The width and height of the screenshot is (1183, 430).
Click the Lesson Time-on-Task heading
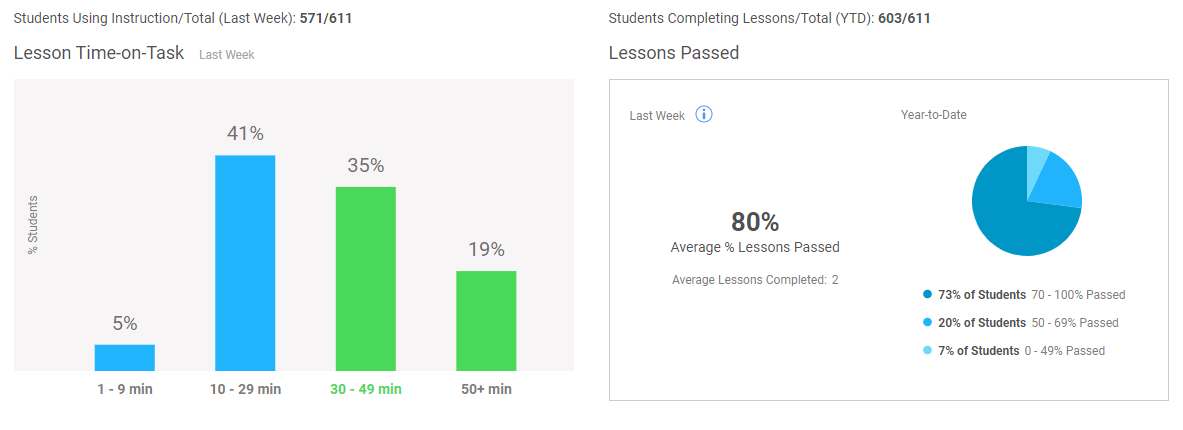click(x=99, y=53)
